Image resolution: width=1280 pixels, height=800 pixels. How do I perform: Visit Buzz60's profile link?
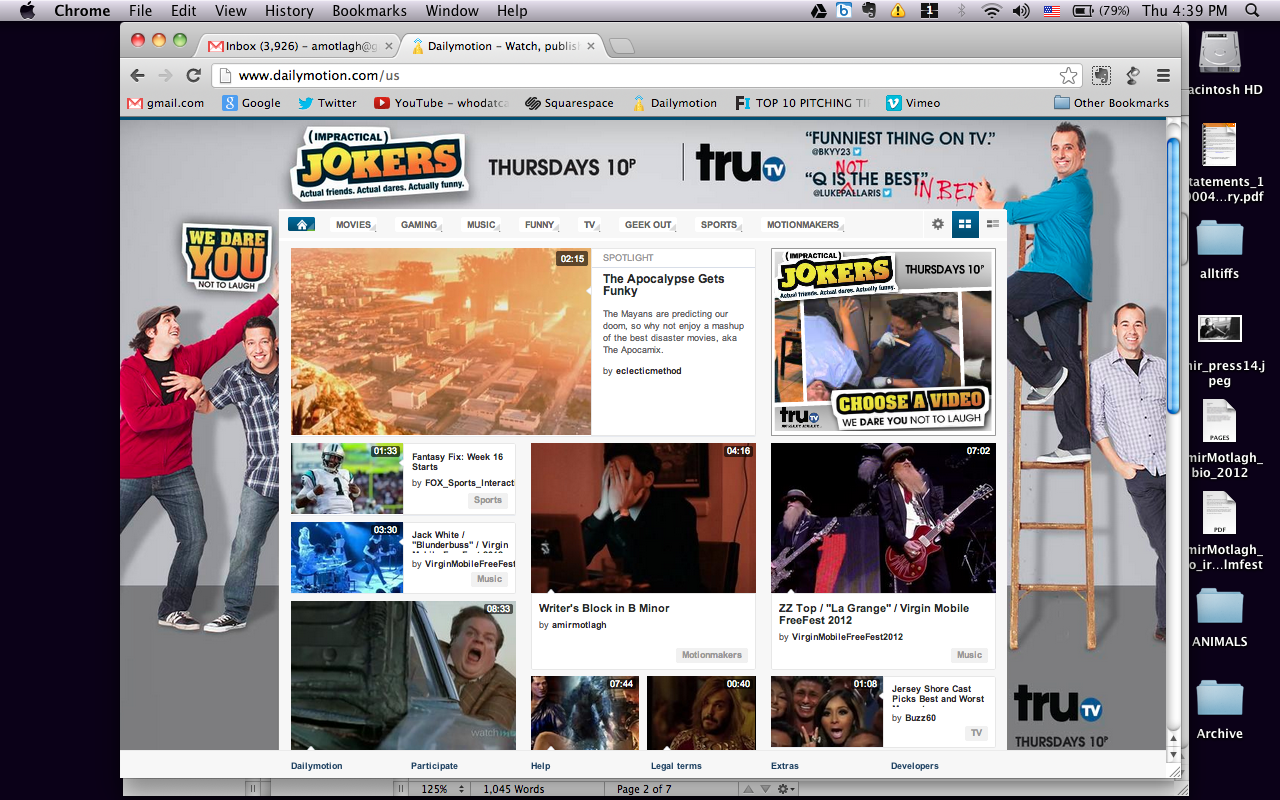point(920,718)
